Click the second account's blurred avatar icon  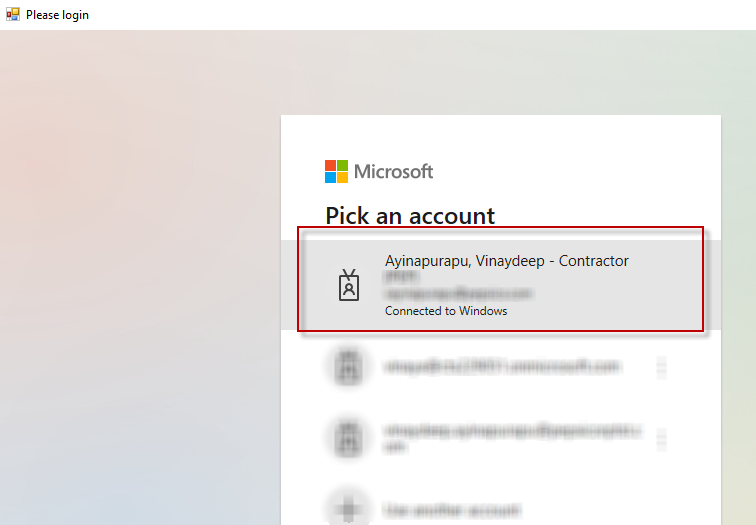(x=348, y=367)
